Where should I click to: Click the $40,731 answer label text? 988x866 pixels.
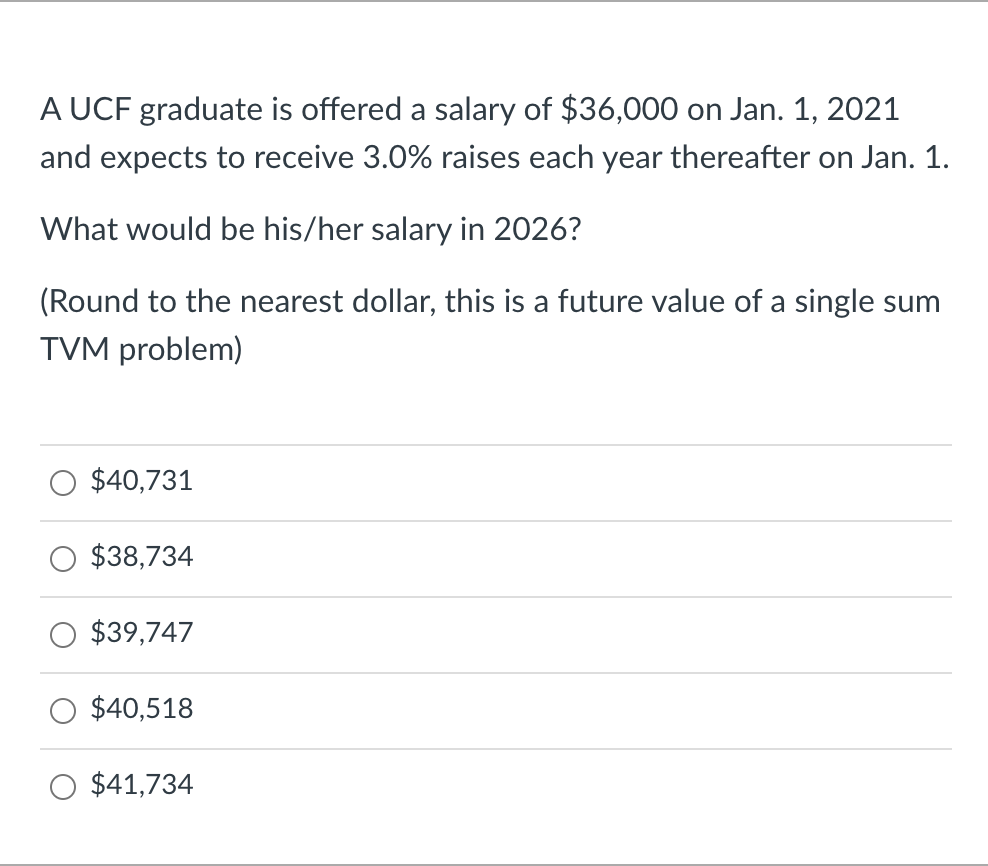pos(141,481)
